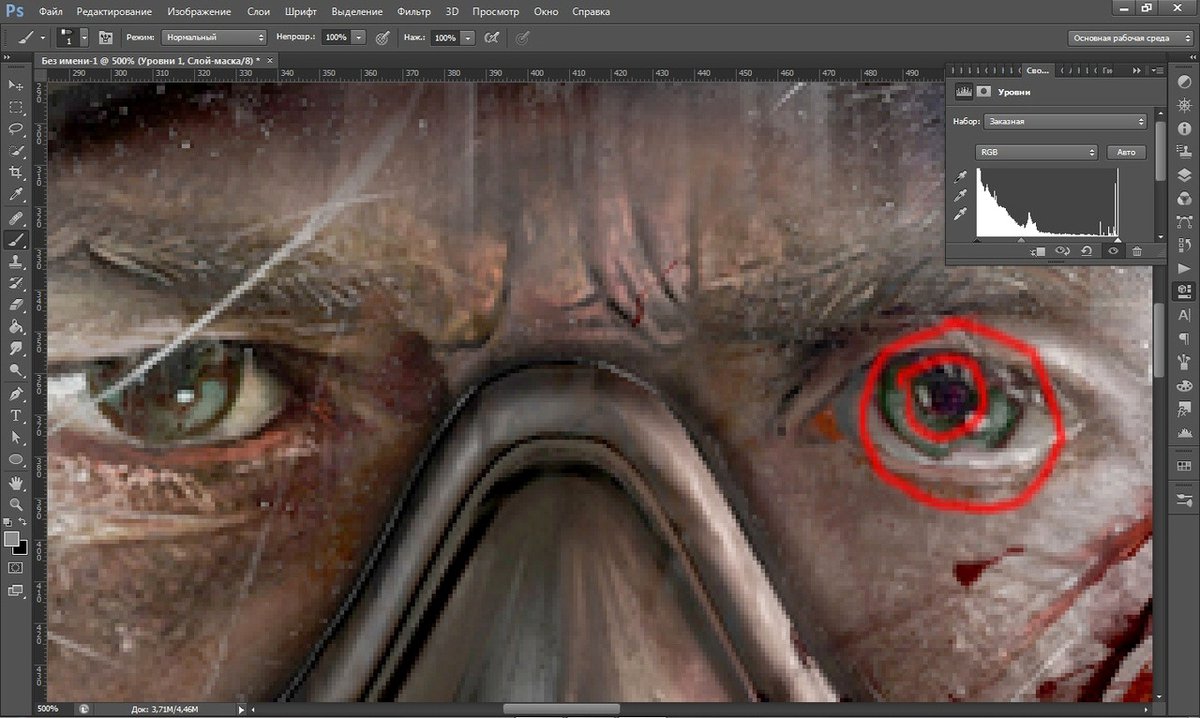
Task: Click the black point eyedropper in Levels
Action: tap(962, 177)
